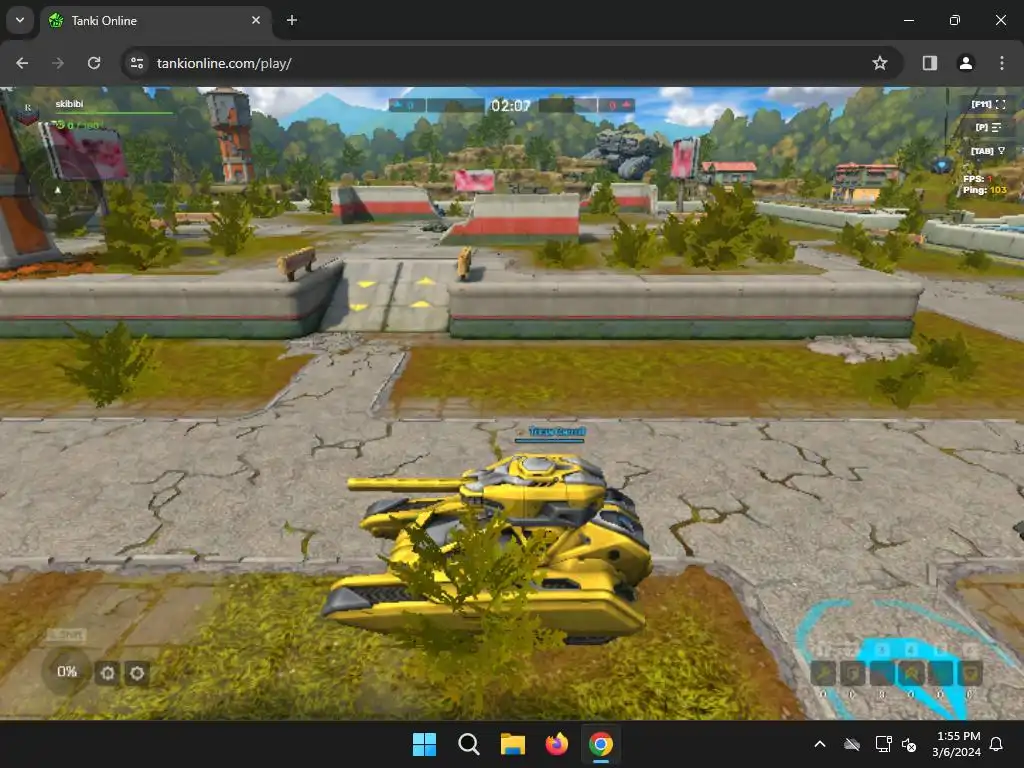
Task: Open the [TAB] scoreboard button
Action: click(x=988, y=151)
